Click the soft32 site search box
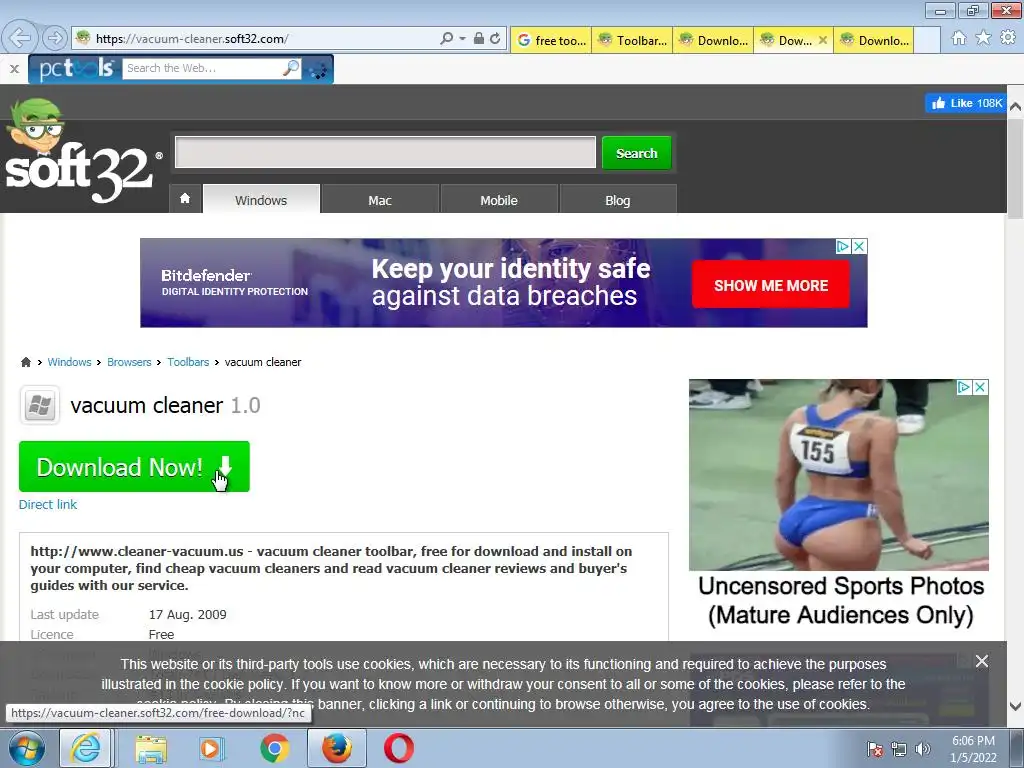Screen dimensions: 1024x768 coord(385,152)
